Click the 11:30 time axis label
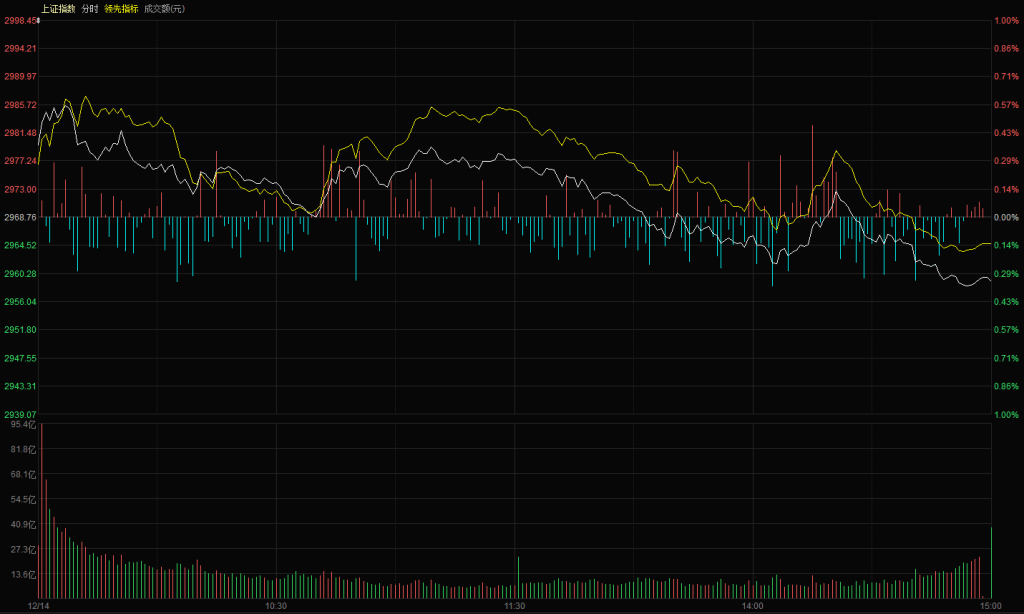 (x=515, y=606)
